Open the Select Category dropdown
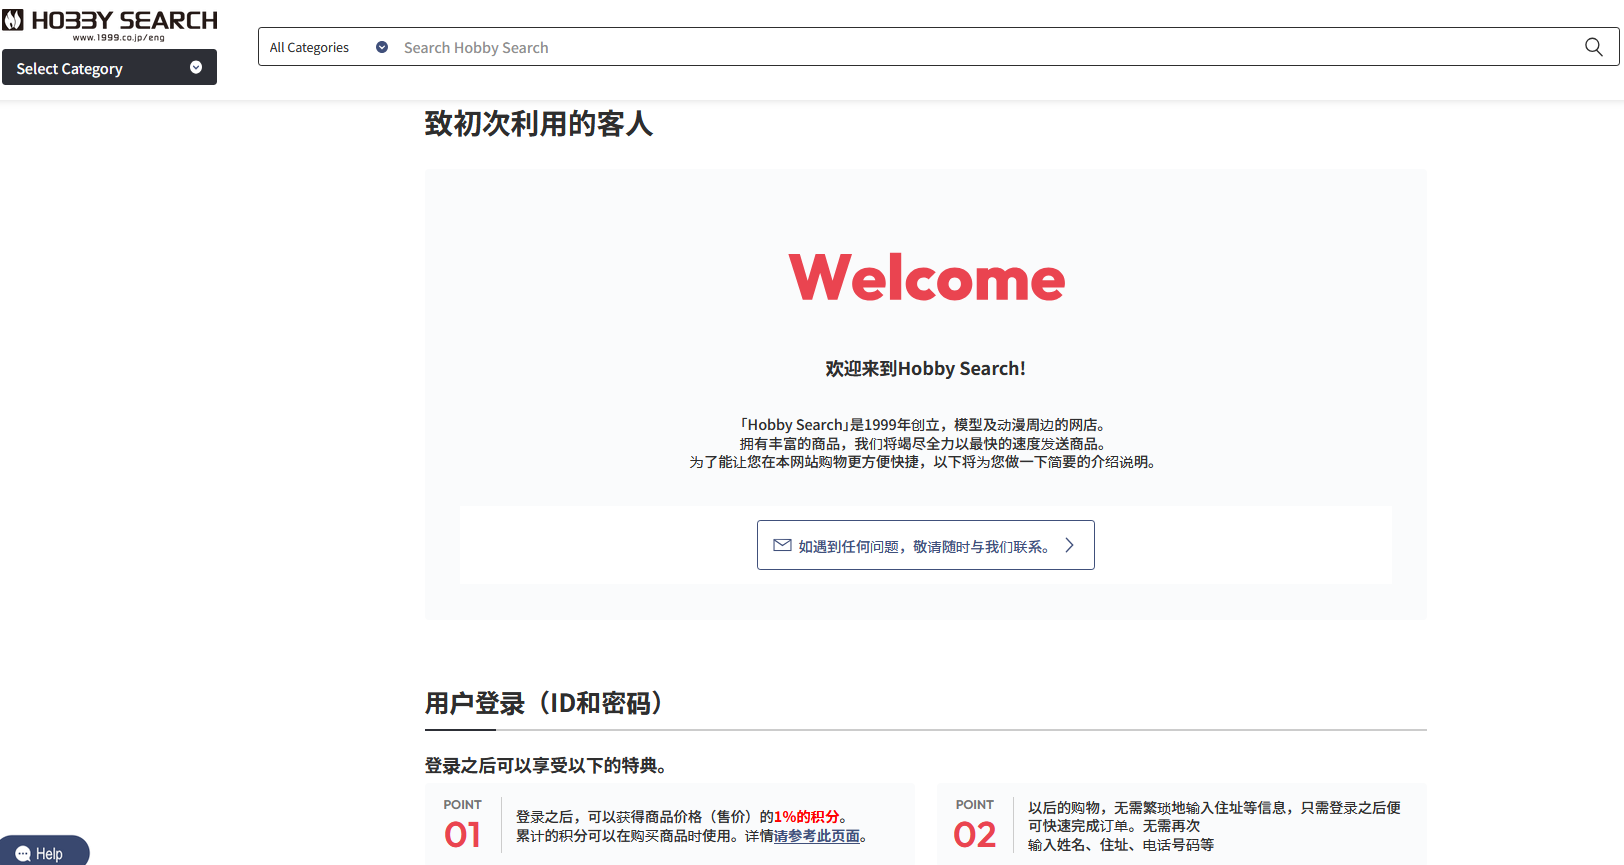This screenshot has height=865, width=1624. point(109,67)
